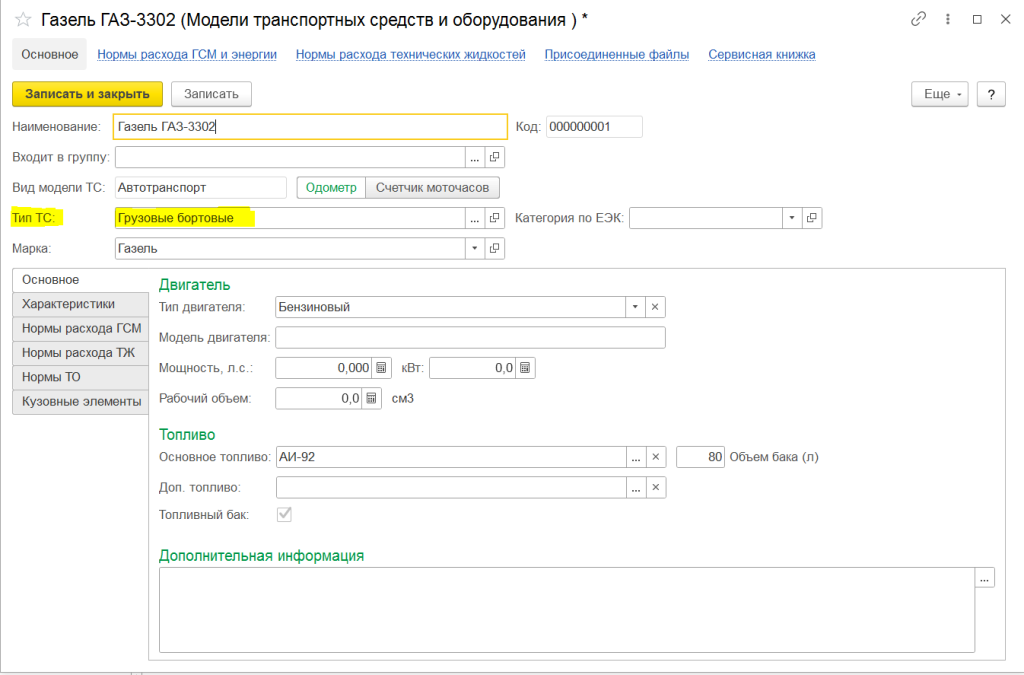This screenshot has height=675, width=1024.
Task: Open the Марка record with open icon
Action: click(x=495, y=248)
